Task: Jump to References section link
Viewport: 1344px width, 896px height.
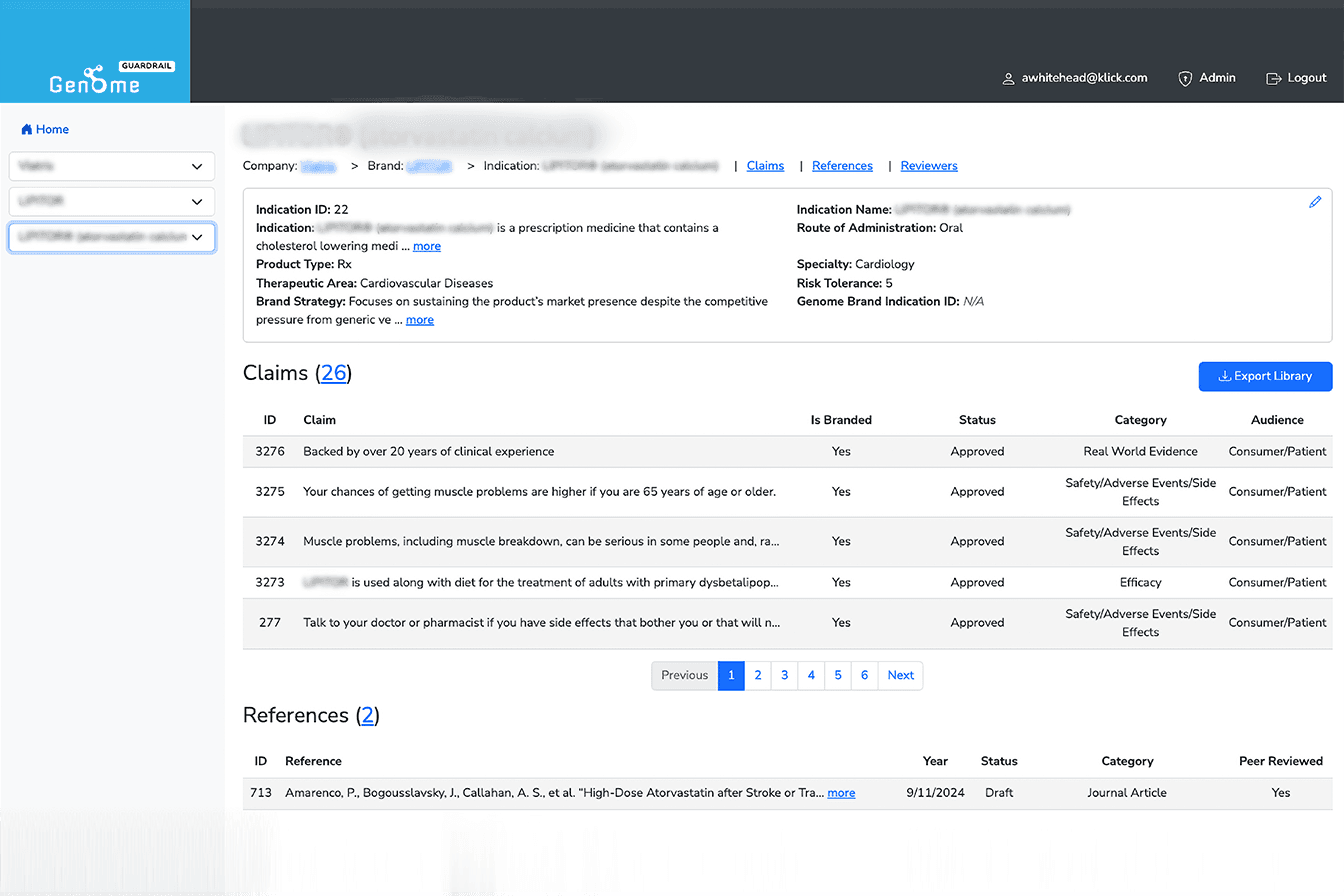Action: click(842, 166)
